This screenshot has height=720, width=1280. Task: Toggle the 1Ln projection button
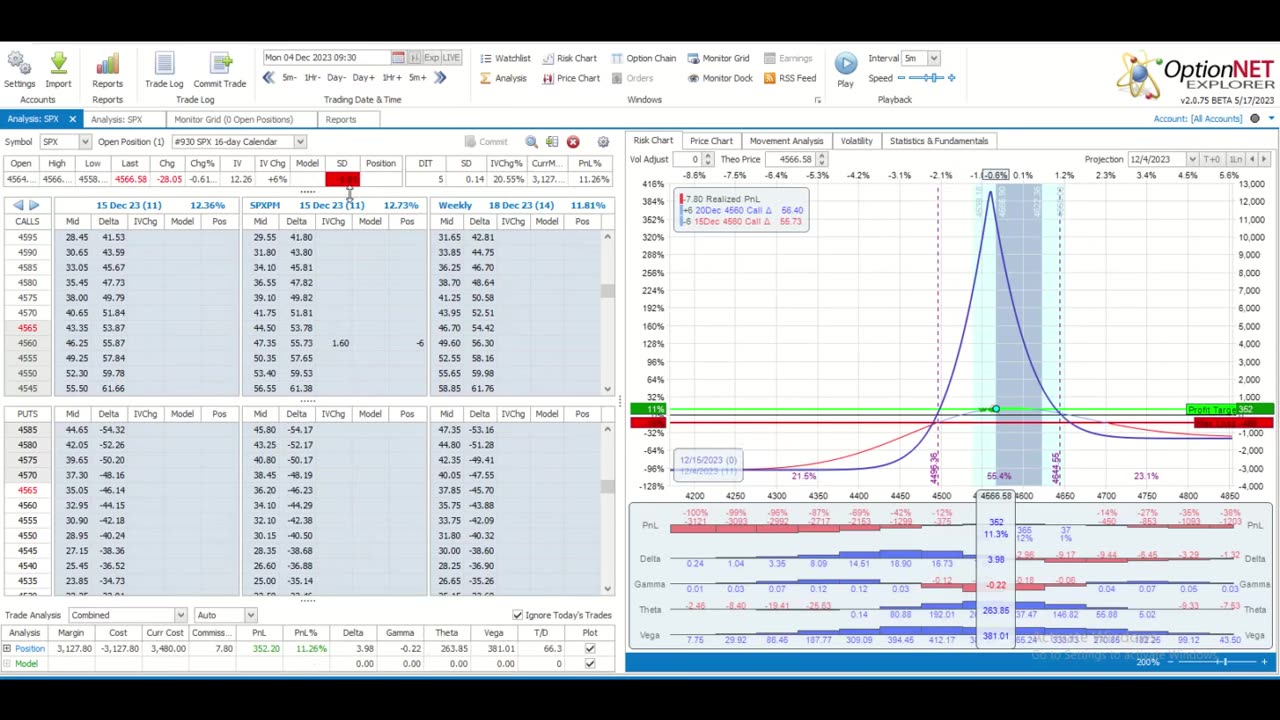click(1236, 160)
